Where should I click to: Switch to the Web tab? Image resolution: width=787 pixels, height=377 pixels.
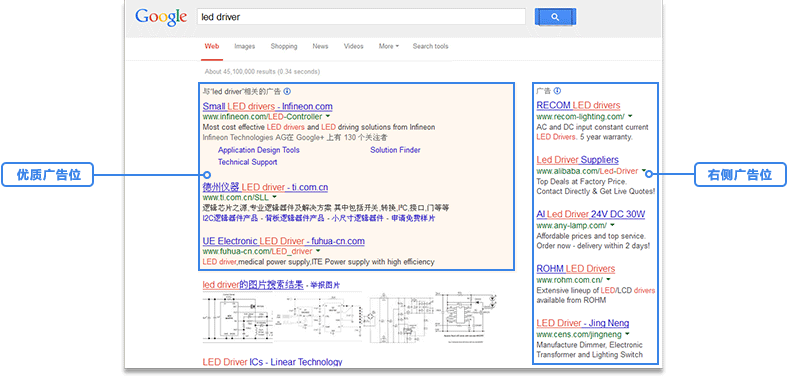[212, 46]
